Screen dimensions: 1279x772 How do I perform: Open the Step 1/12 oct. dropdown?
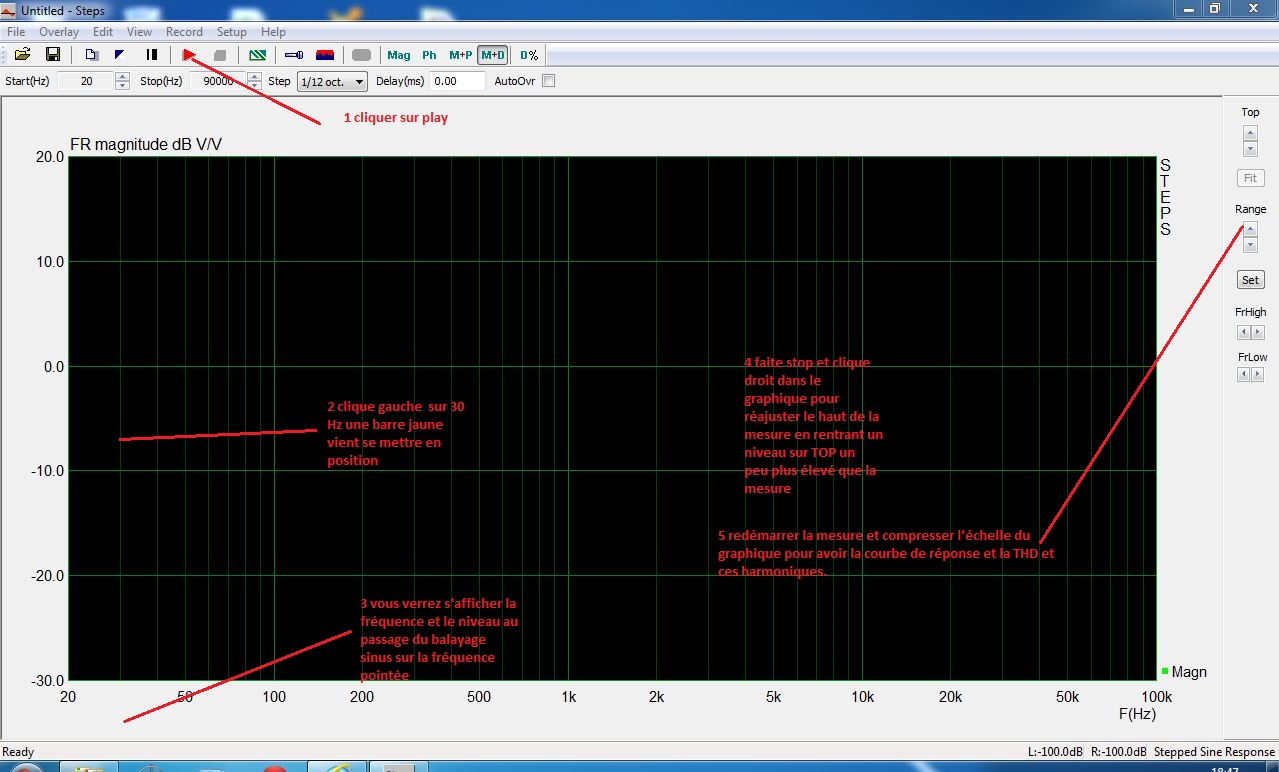pos(332,81)
